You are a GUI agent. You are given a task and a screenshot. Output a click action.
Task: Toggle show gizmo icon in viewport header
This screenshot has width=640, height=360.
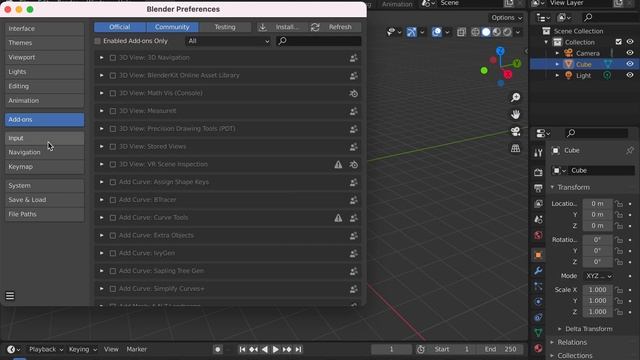tap(411, 32)
